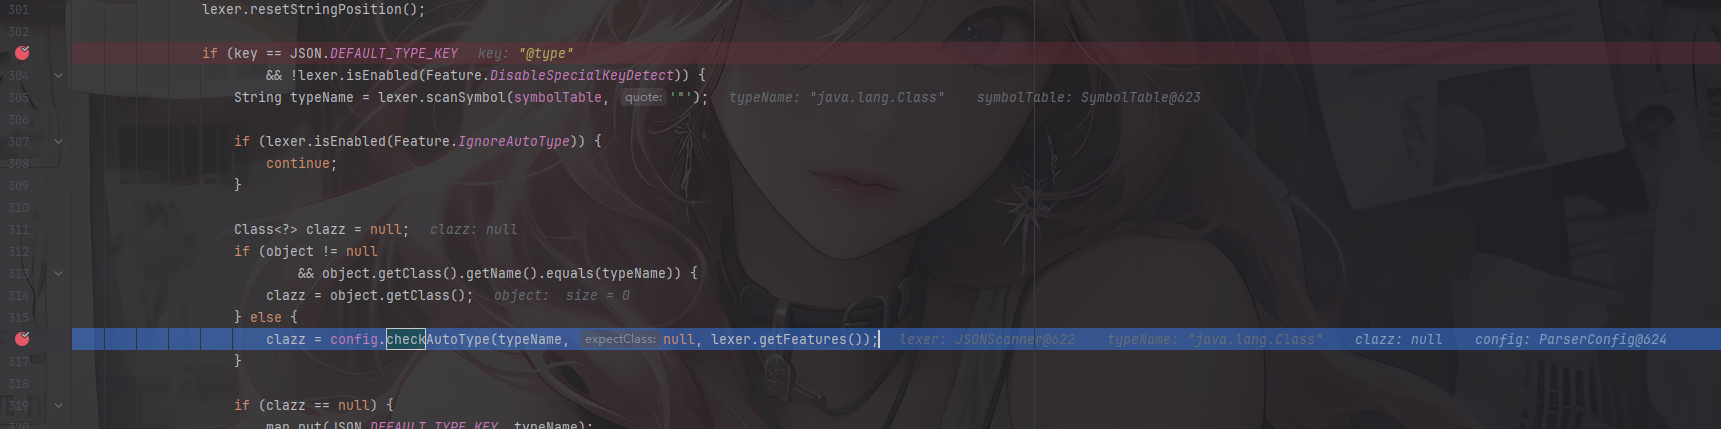Add a breakpoint at gutter line 305
Screen dimensions: 1721x429
19,97
